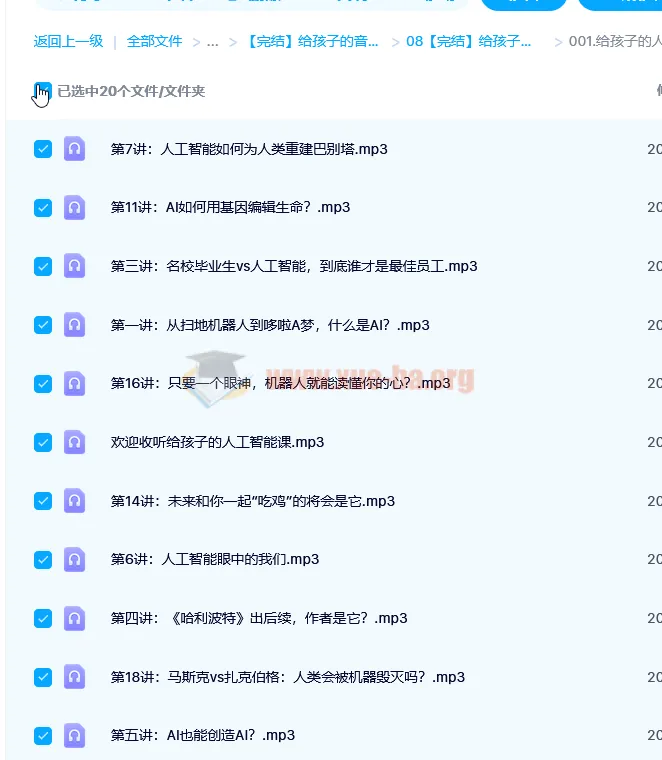
Task: Click audio icon of 第11讲 mp3 file
Action: (75, 207)
